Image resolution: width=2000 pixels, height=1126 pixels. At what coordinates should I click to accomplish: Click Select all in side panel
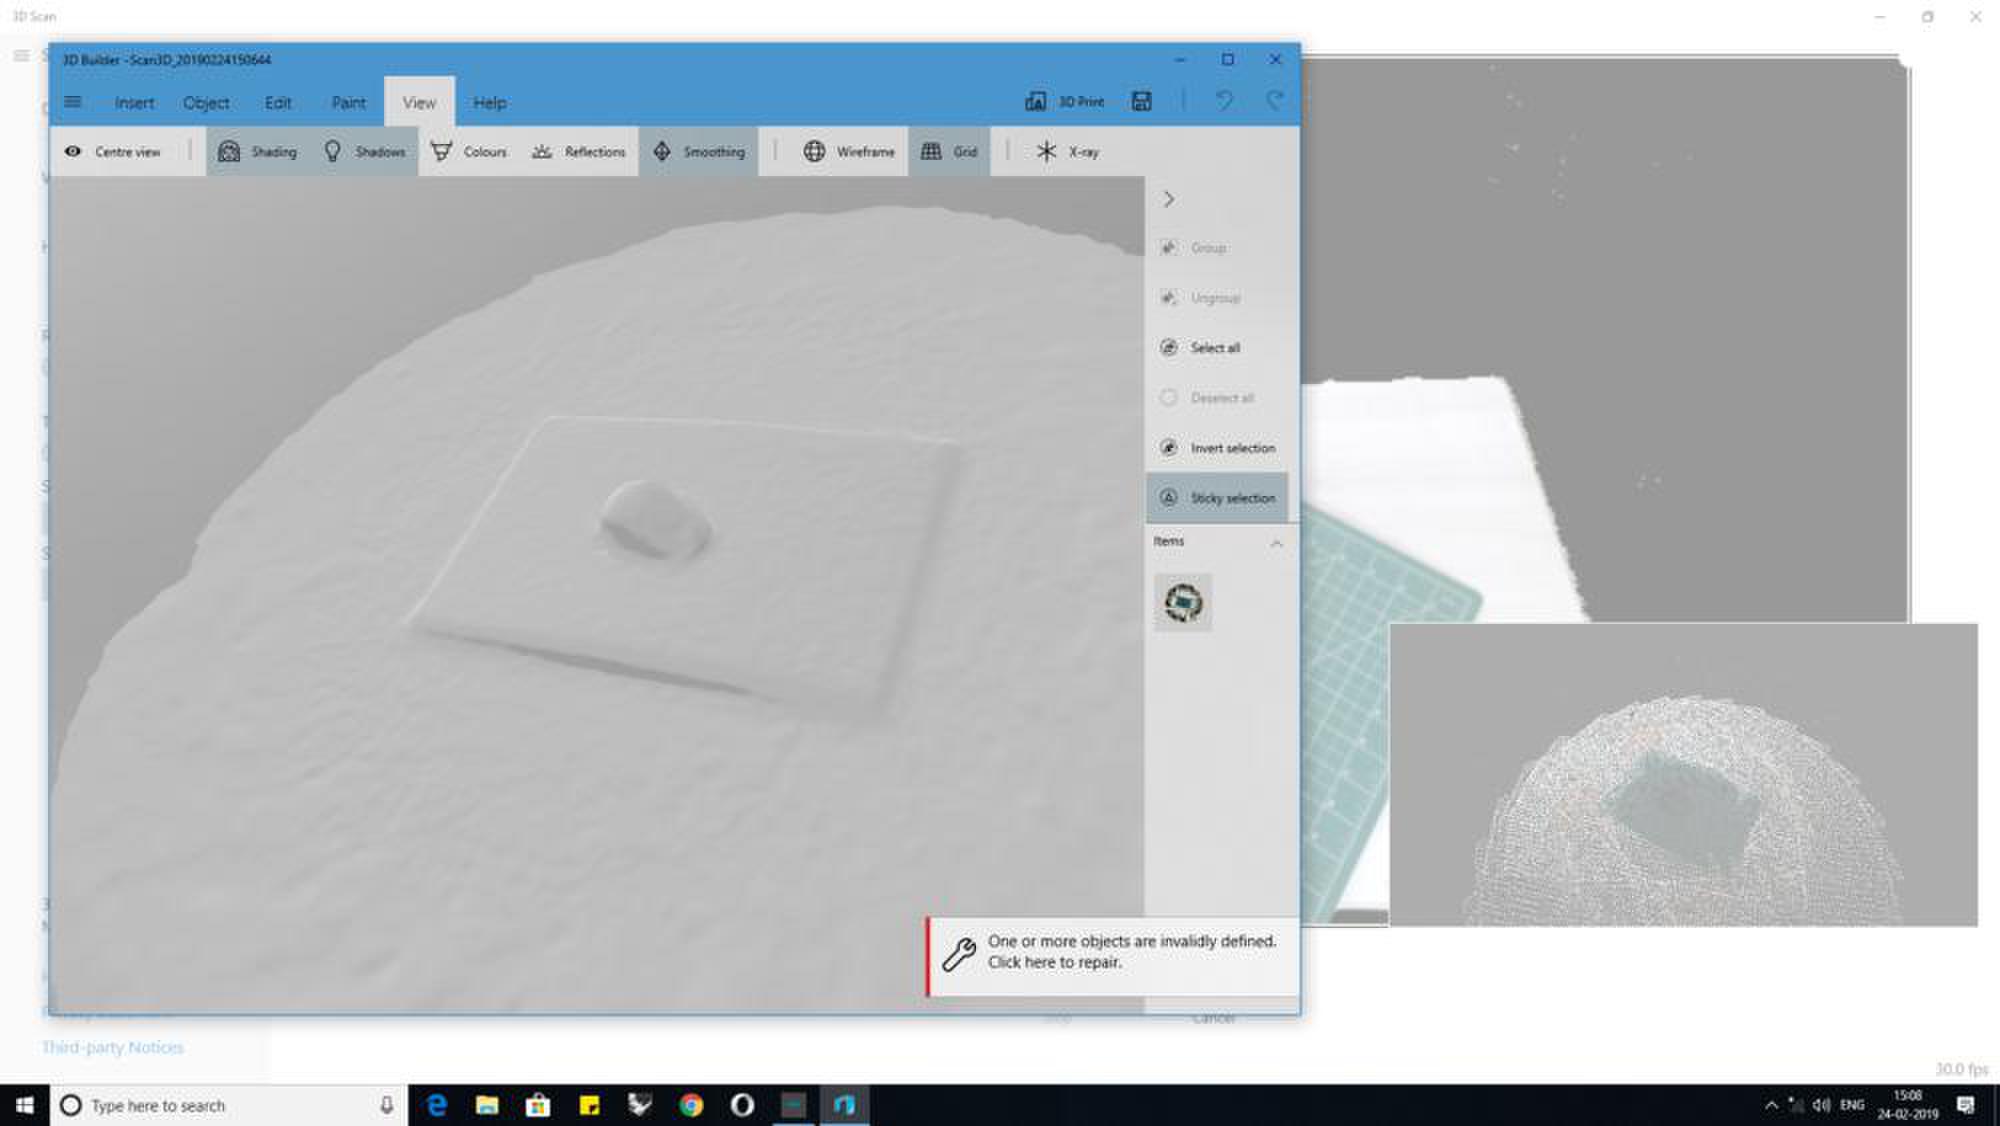point(1214,348)
